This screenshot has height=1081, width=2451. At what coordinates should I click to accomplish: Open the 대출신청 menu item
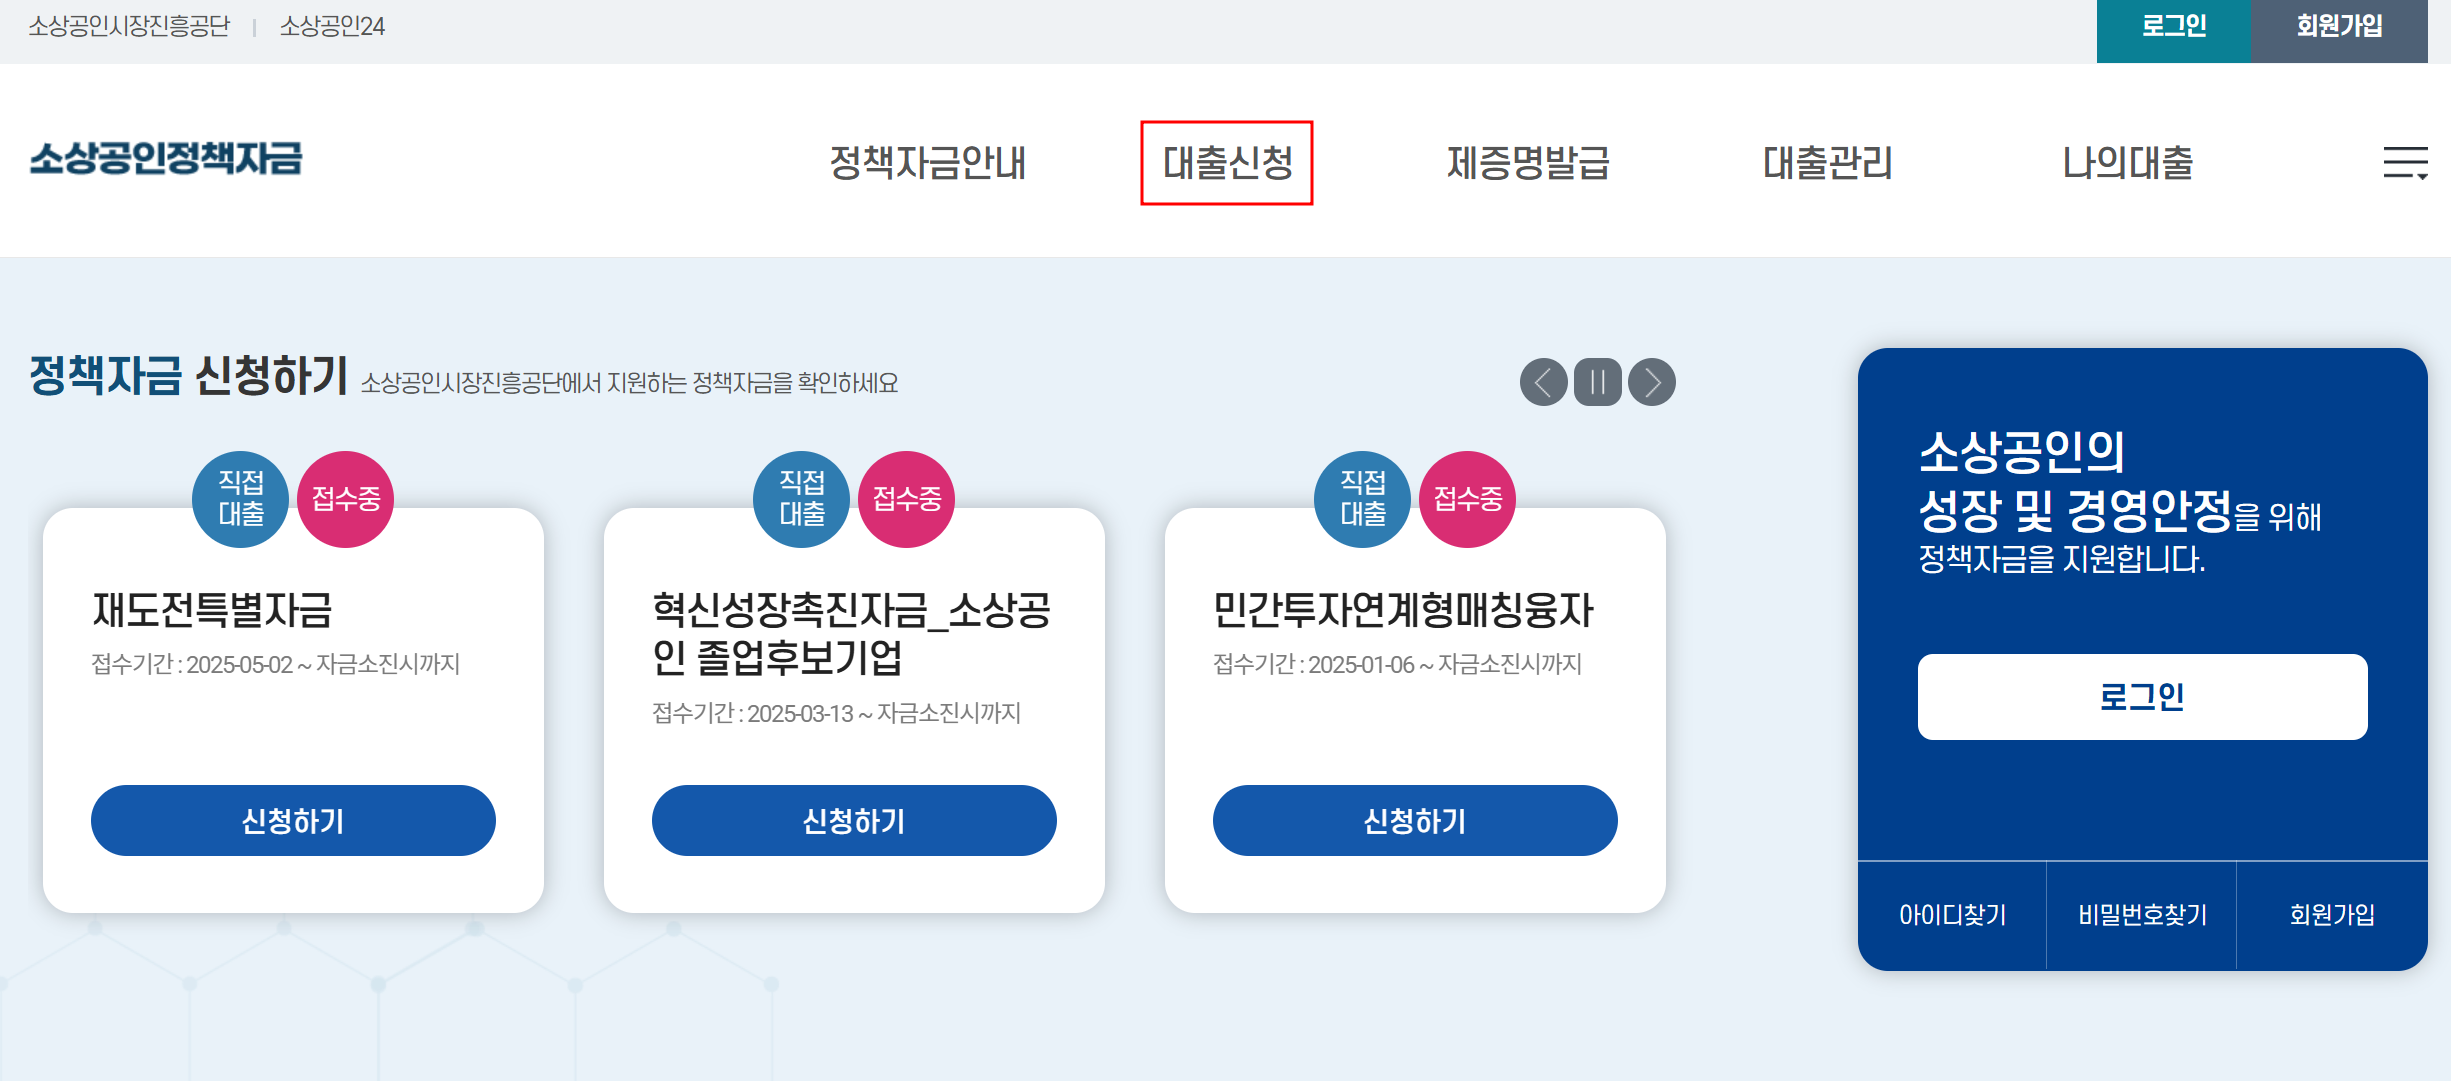coord(1228,163)
